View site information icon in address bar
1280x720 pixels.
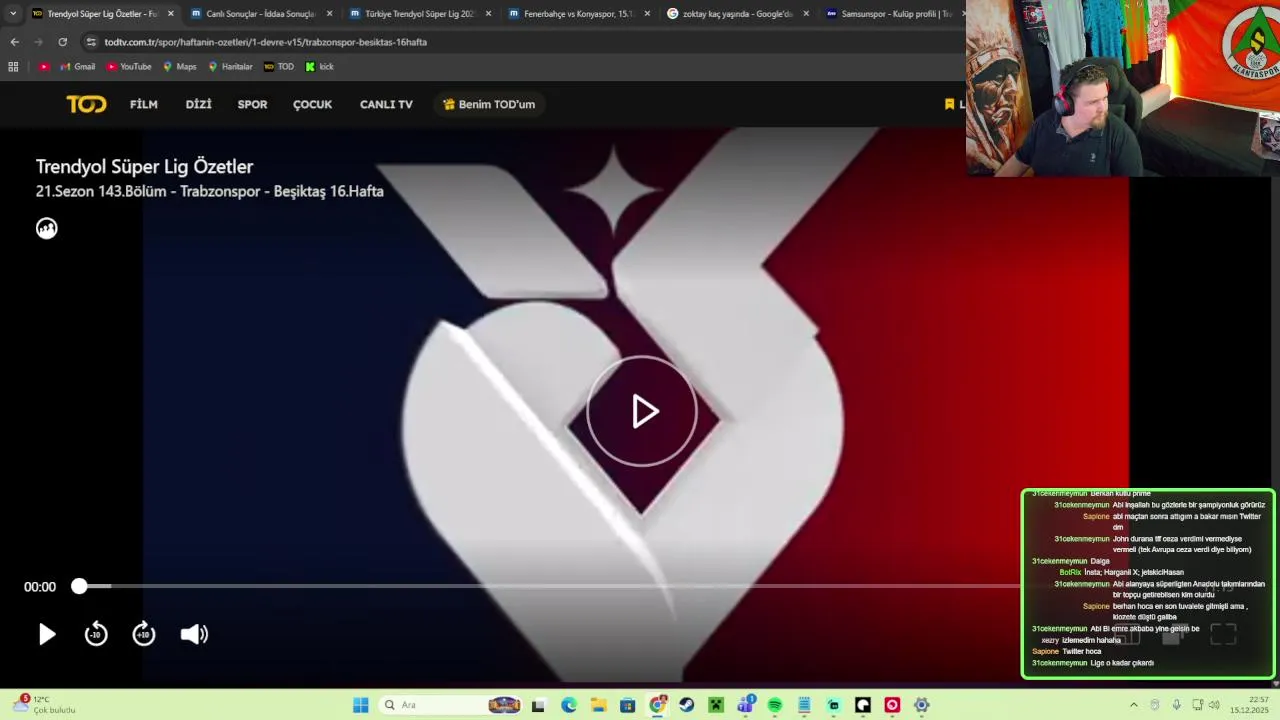click(x=91, y=42)
